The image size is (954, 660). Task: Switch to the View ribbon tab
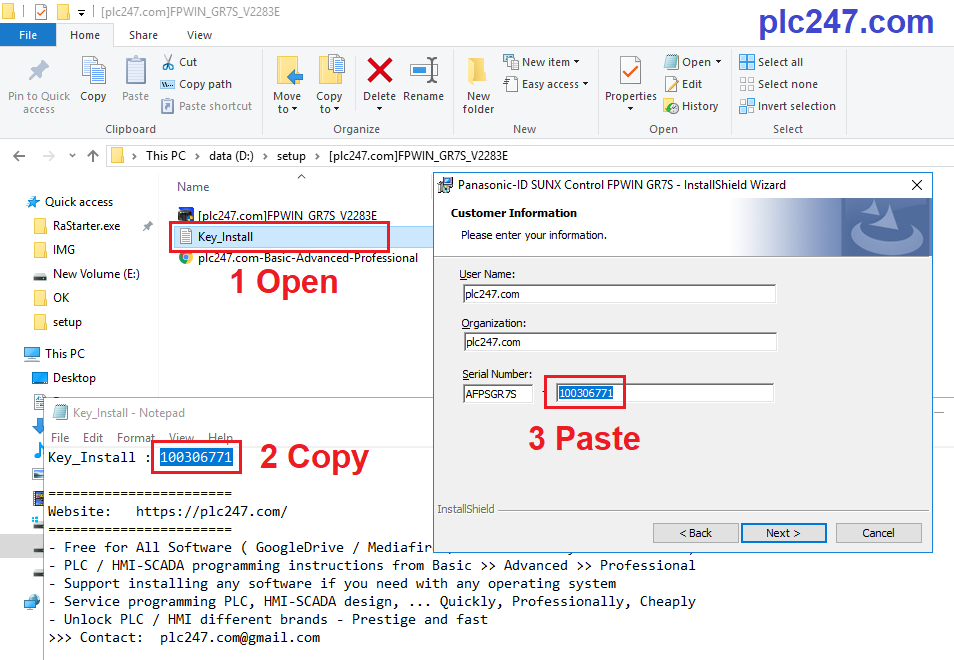(200, 35)
